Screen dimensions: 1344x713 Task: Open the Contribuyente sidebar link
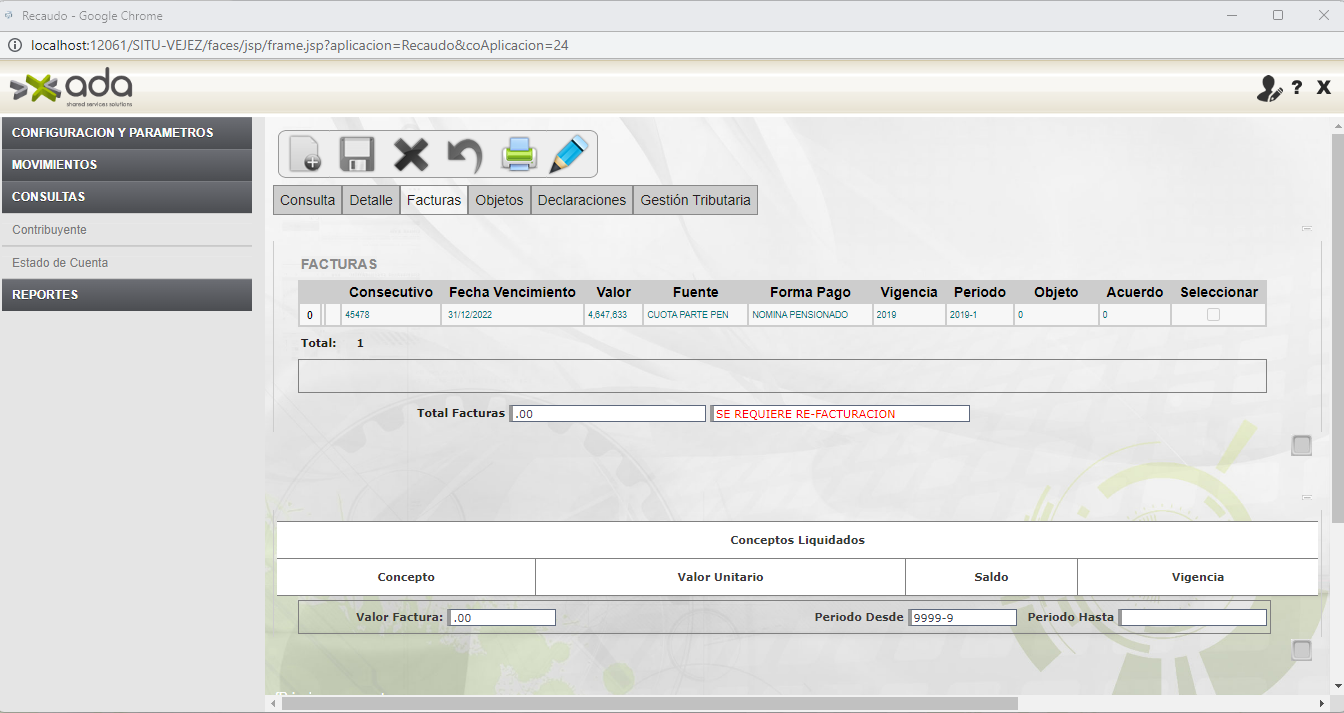(x=50, y=230)
